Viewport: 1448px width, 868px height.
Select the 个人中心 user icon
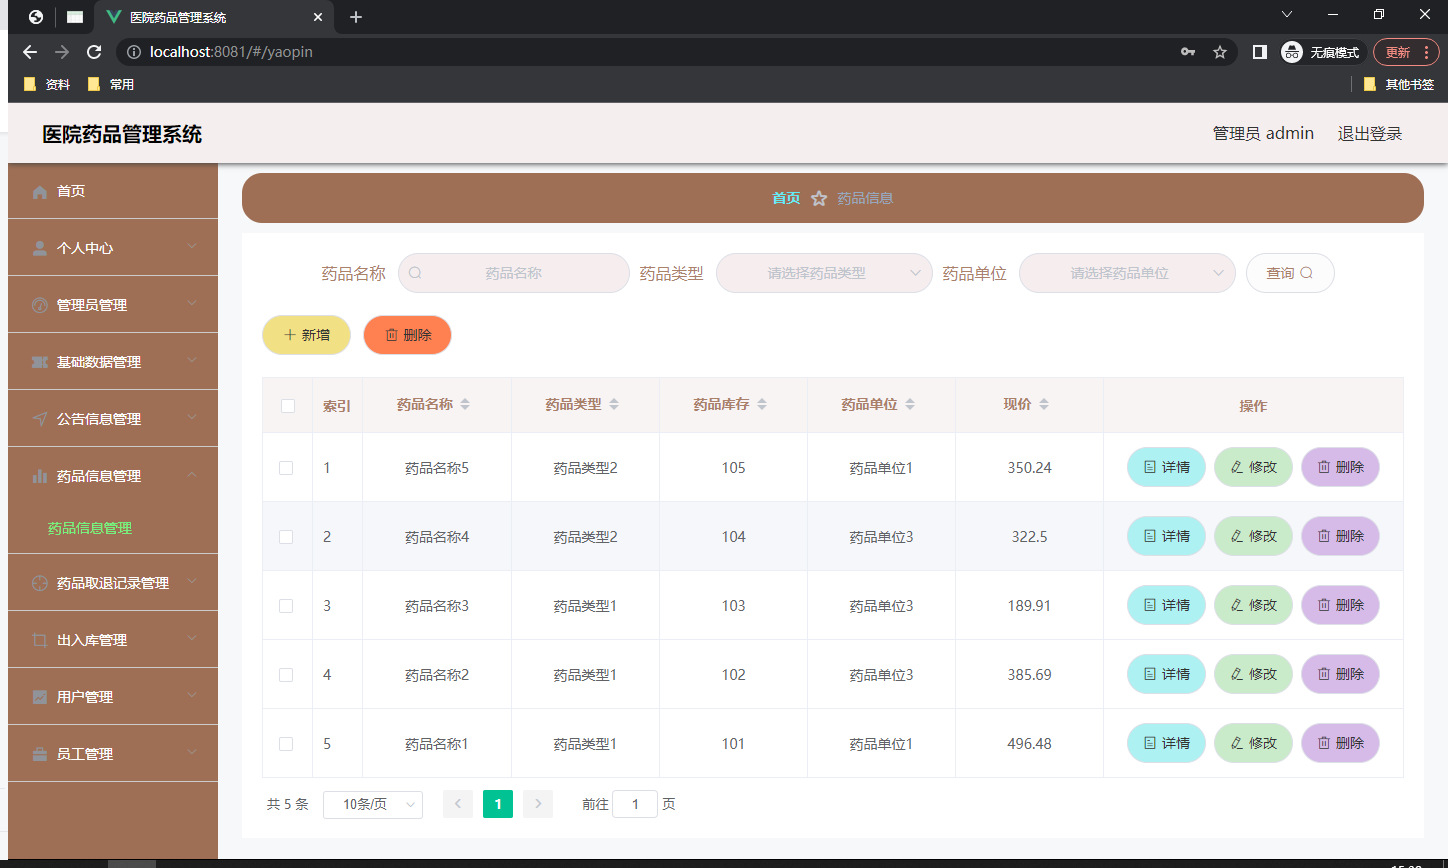[x=40, y=247]
